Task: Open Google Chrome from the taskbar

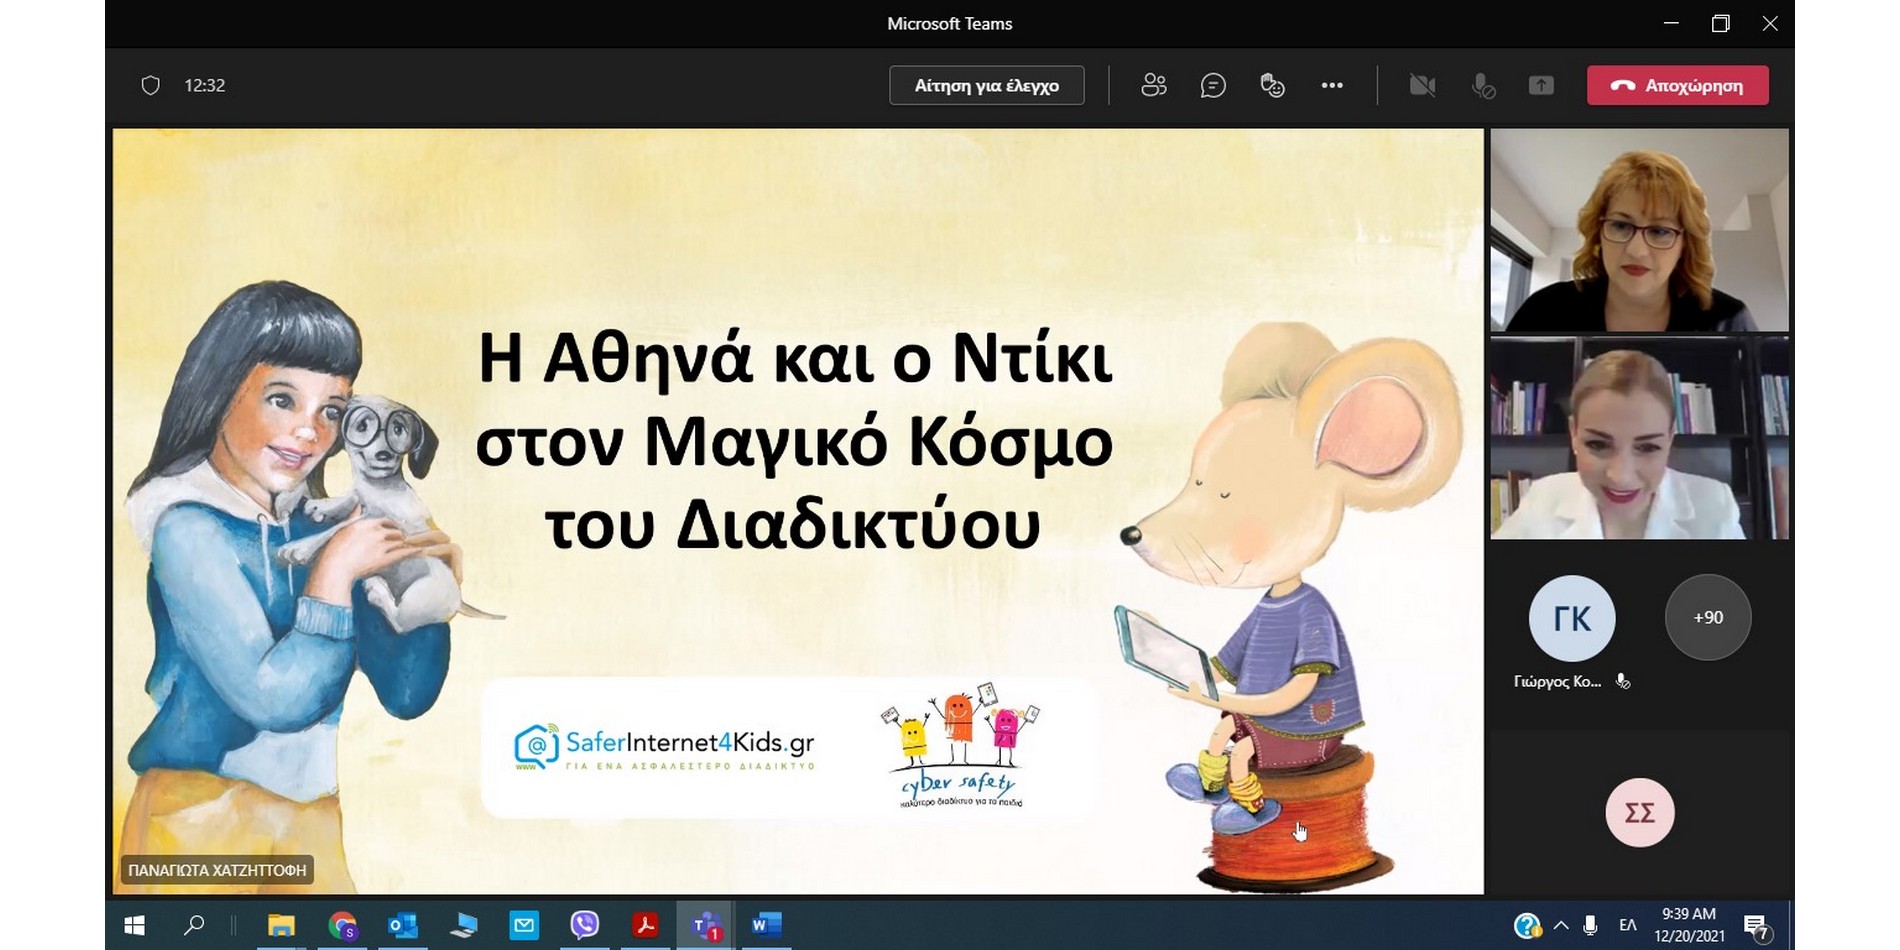Action: coord(343,925)
